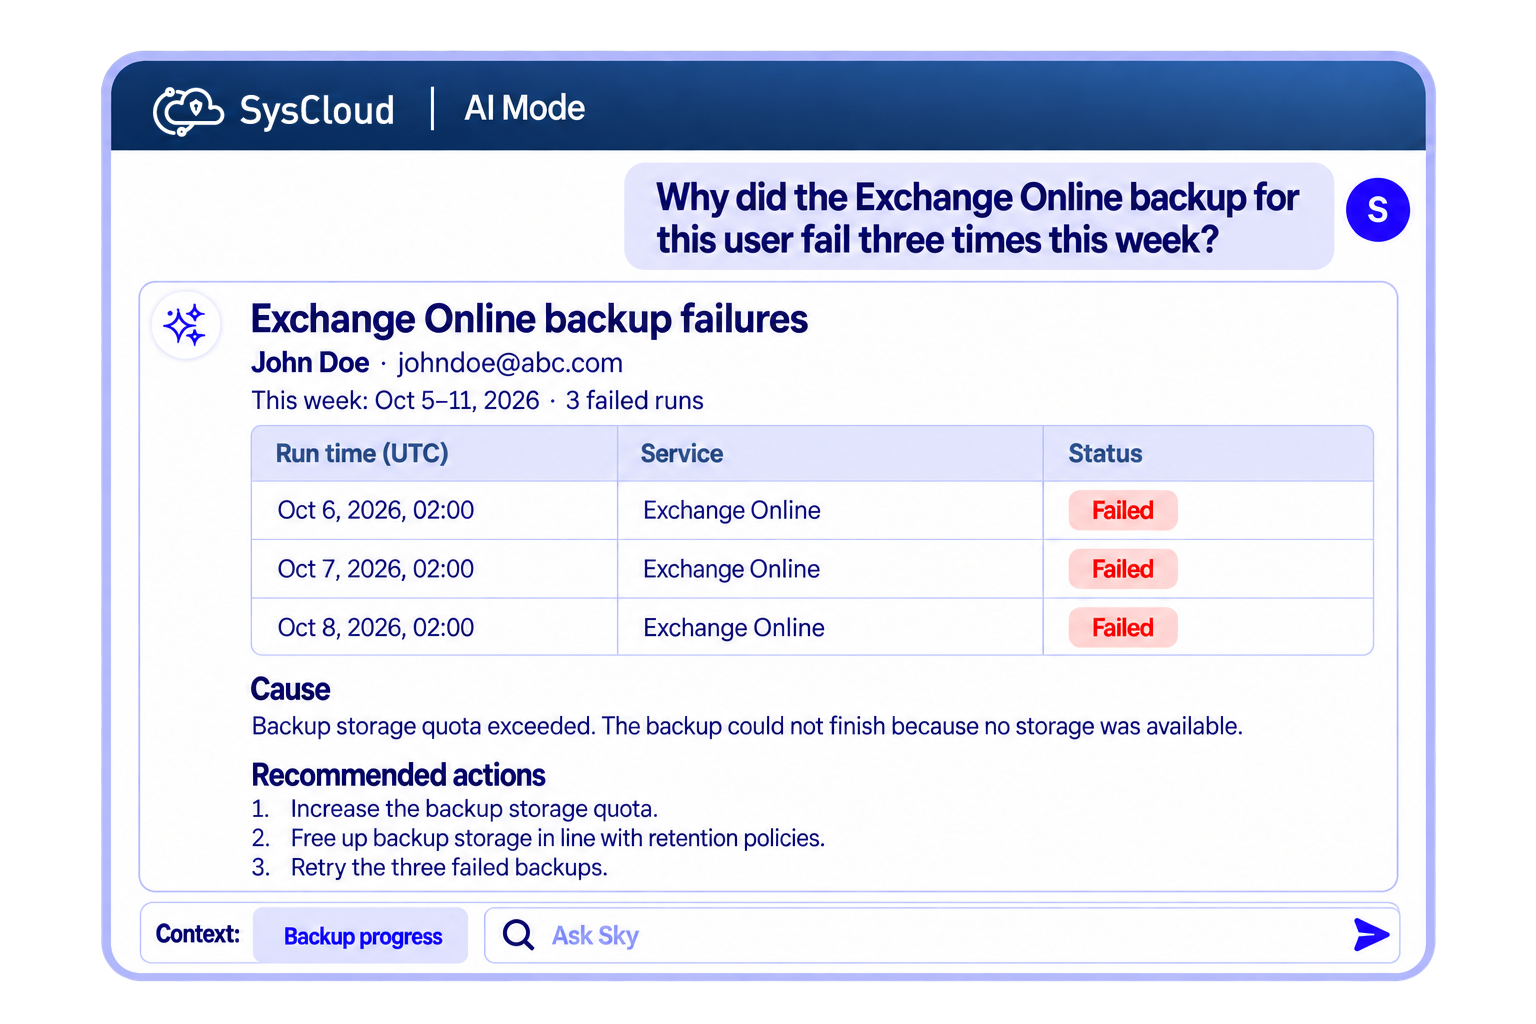1536x1024 pixels.
Task: Click the 'Run time (UTC)' column header
Action: (362, 454)
